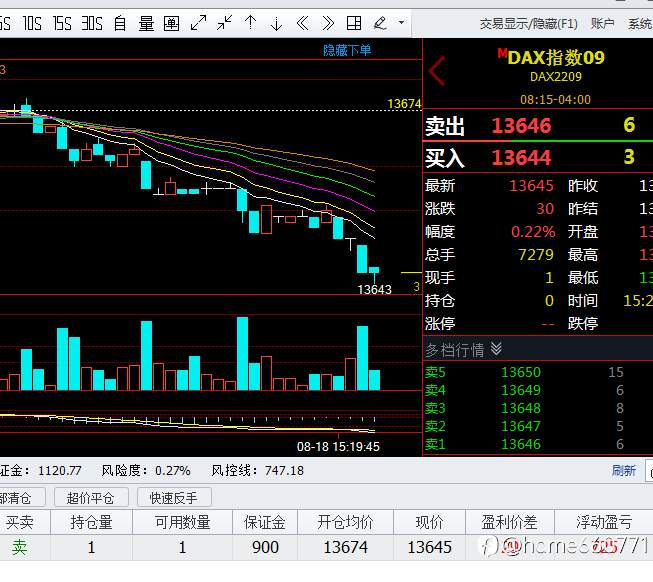Click the up arrow toolbar icon
The width and height of the screenshot is (653, 582).
(x=250, y=23)
